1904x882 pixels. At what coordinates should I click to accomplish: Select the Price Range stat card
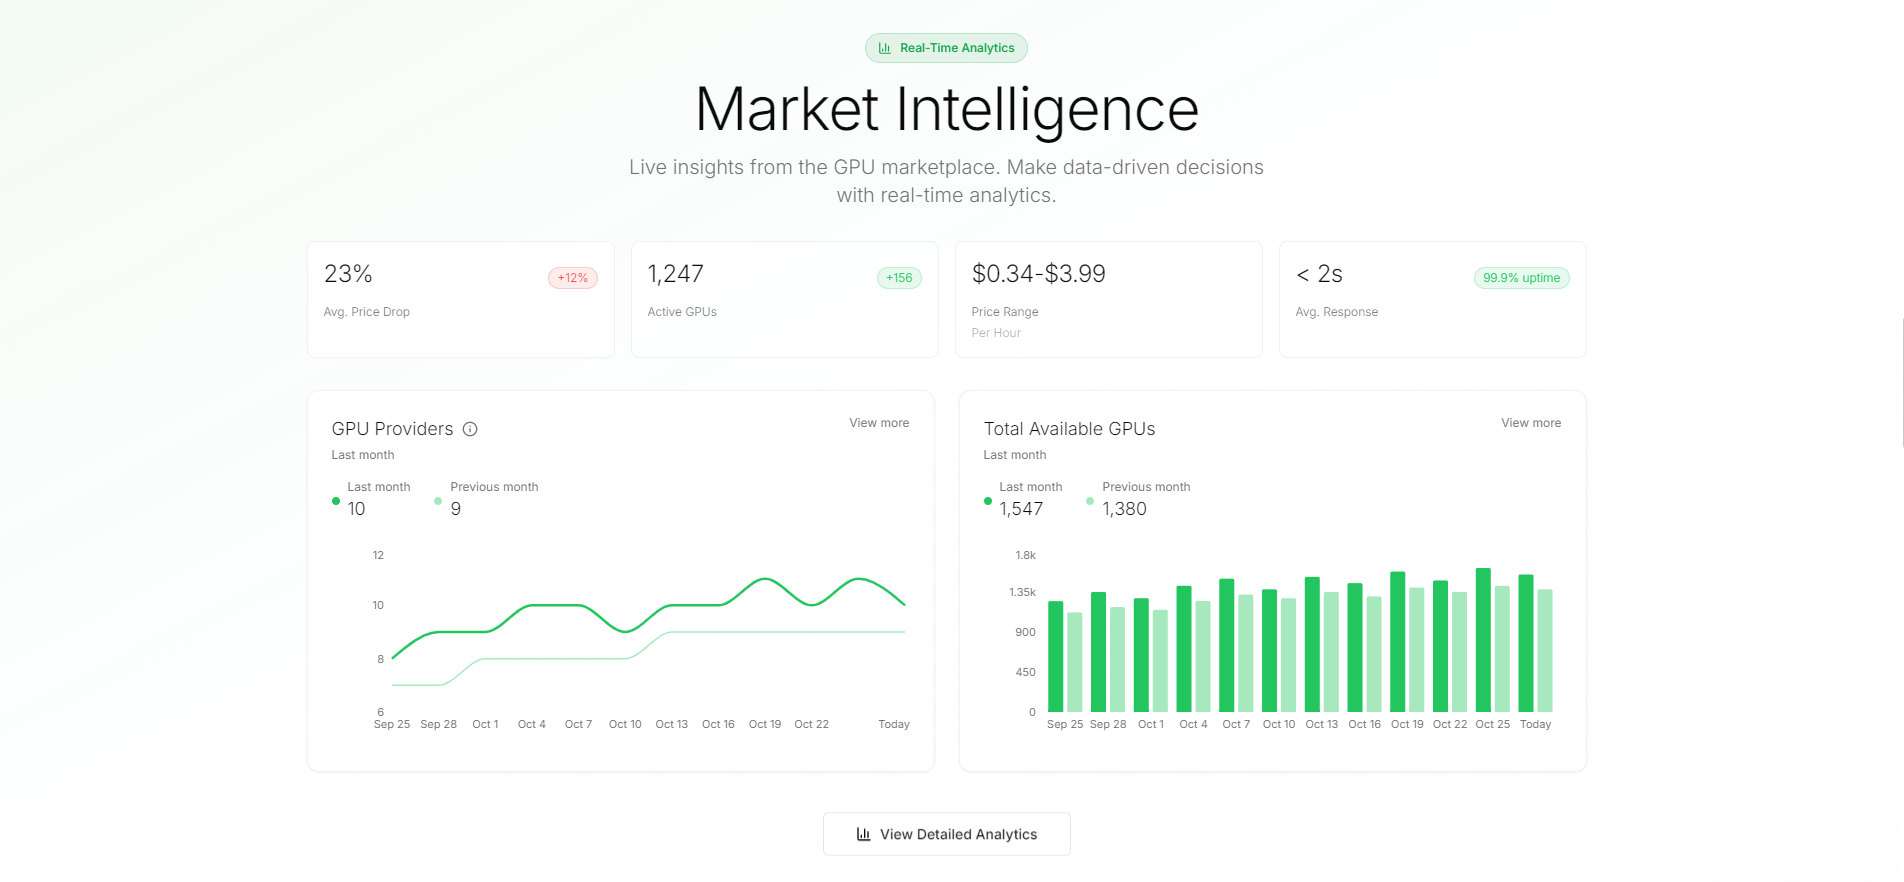click(1108, 299)
